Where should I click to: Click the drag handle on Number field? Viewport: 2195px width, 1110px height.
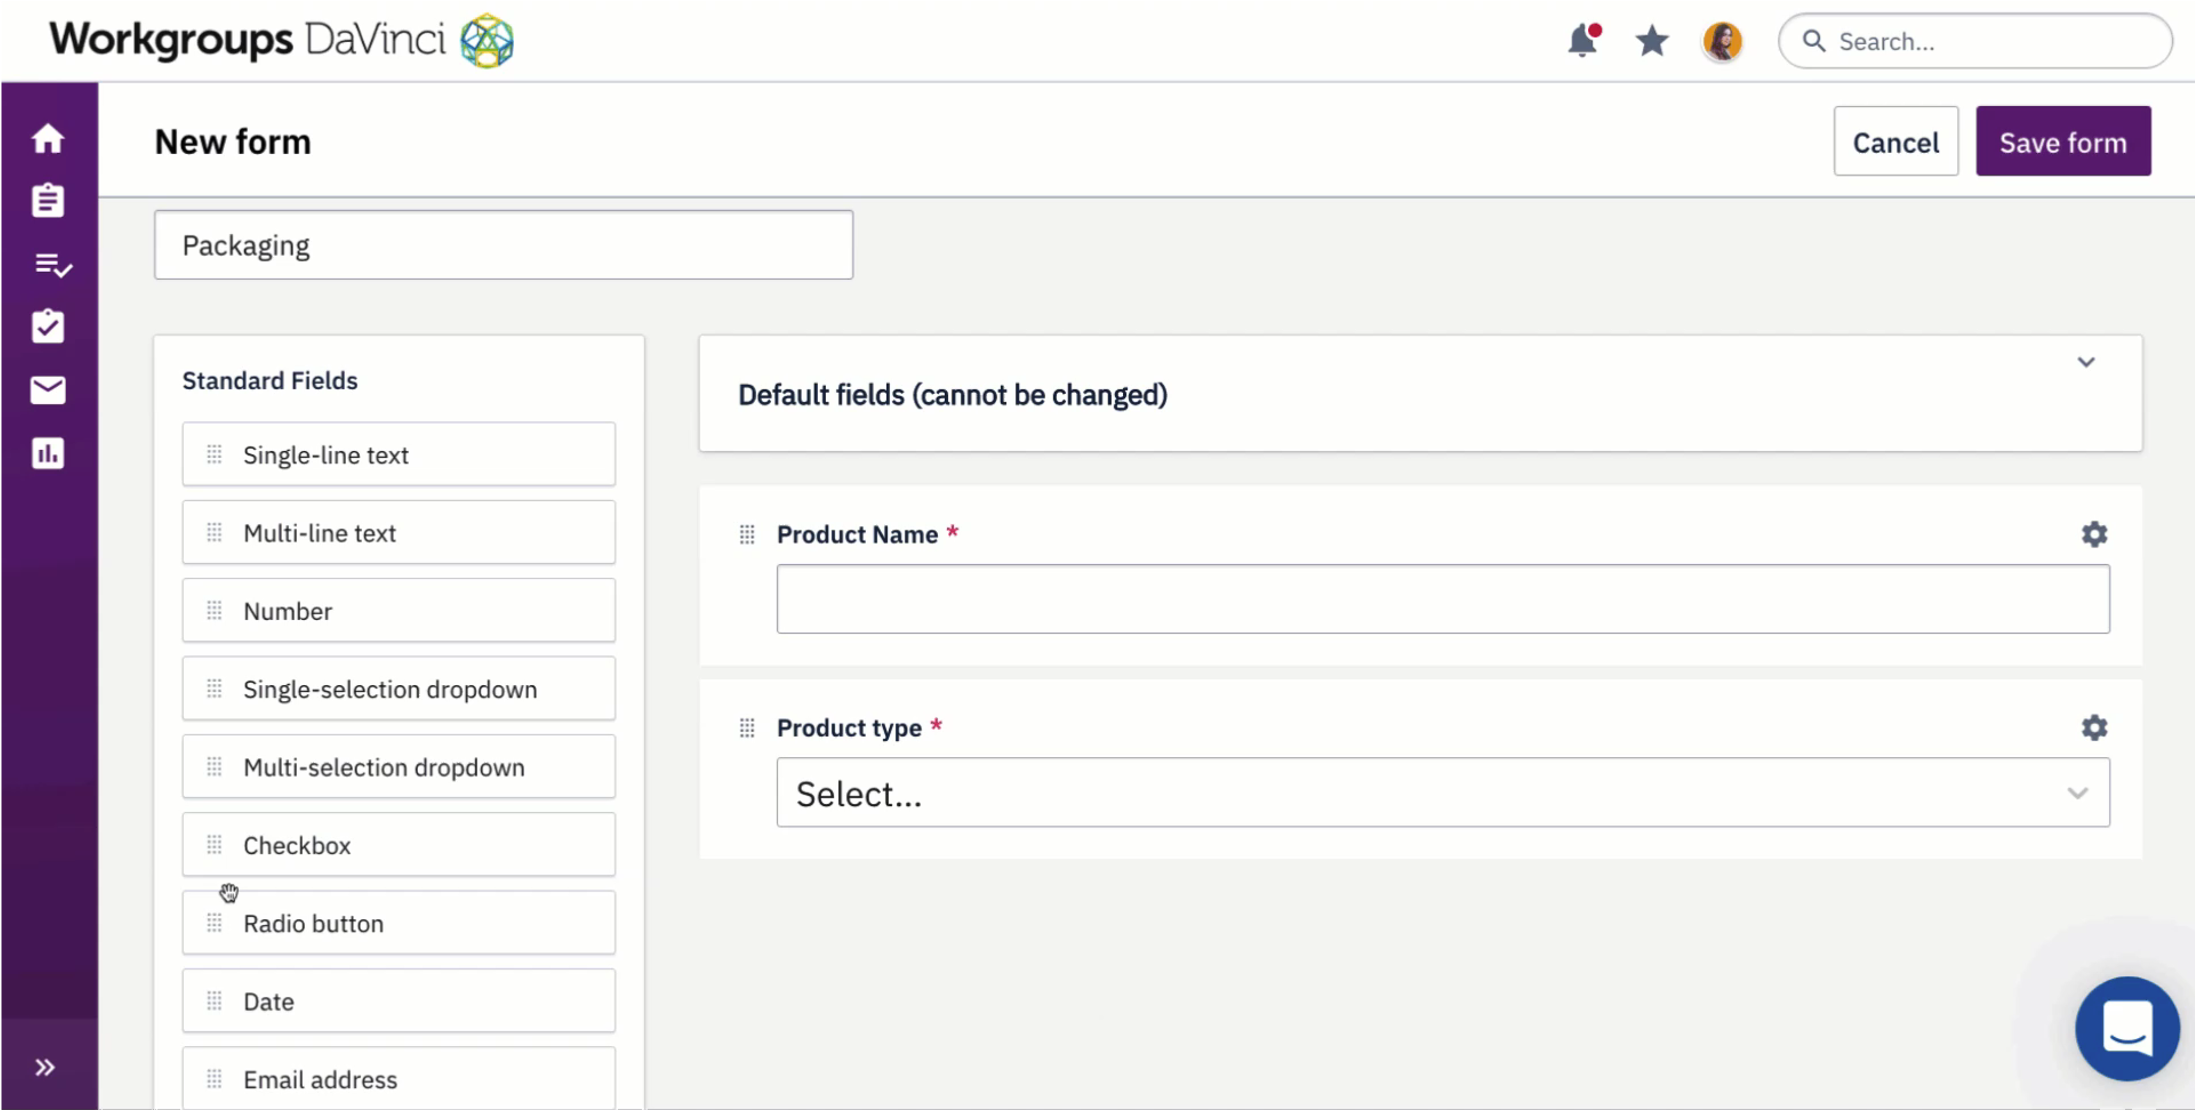coord(214,611)
